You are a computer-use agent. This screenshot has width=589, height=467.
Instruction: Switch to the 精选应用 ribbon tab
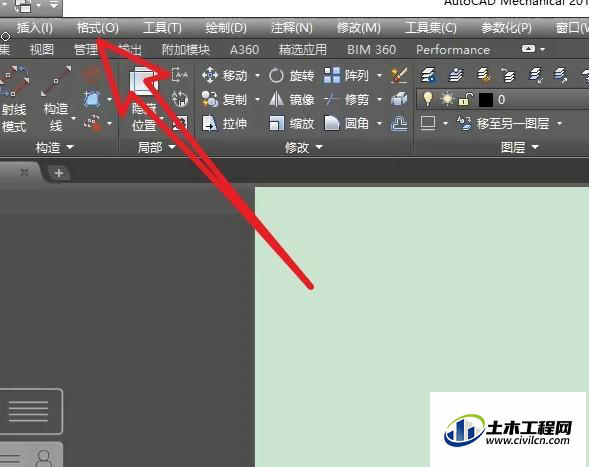[x=303, y=50]
